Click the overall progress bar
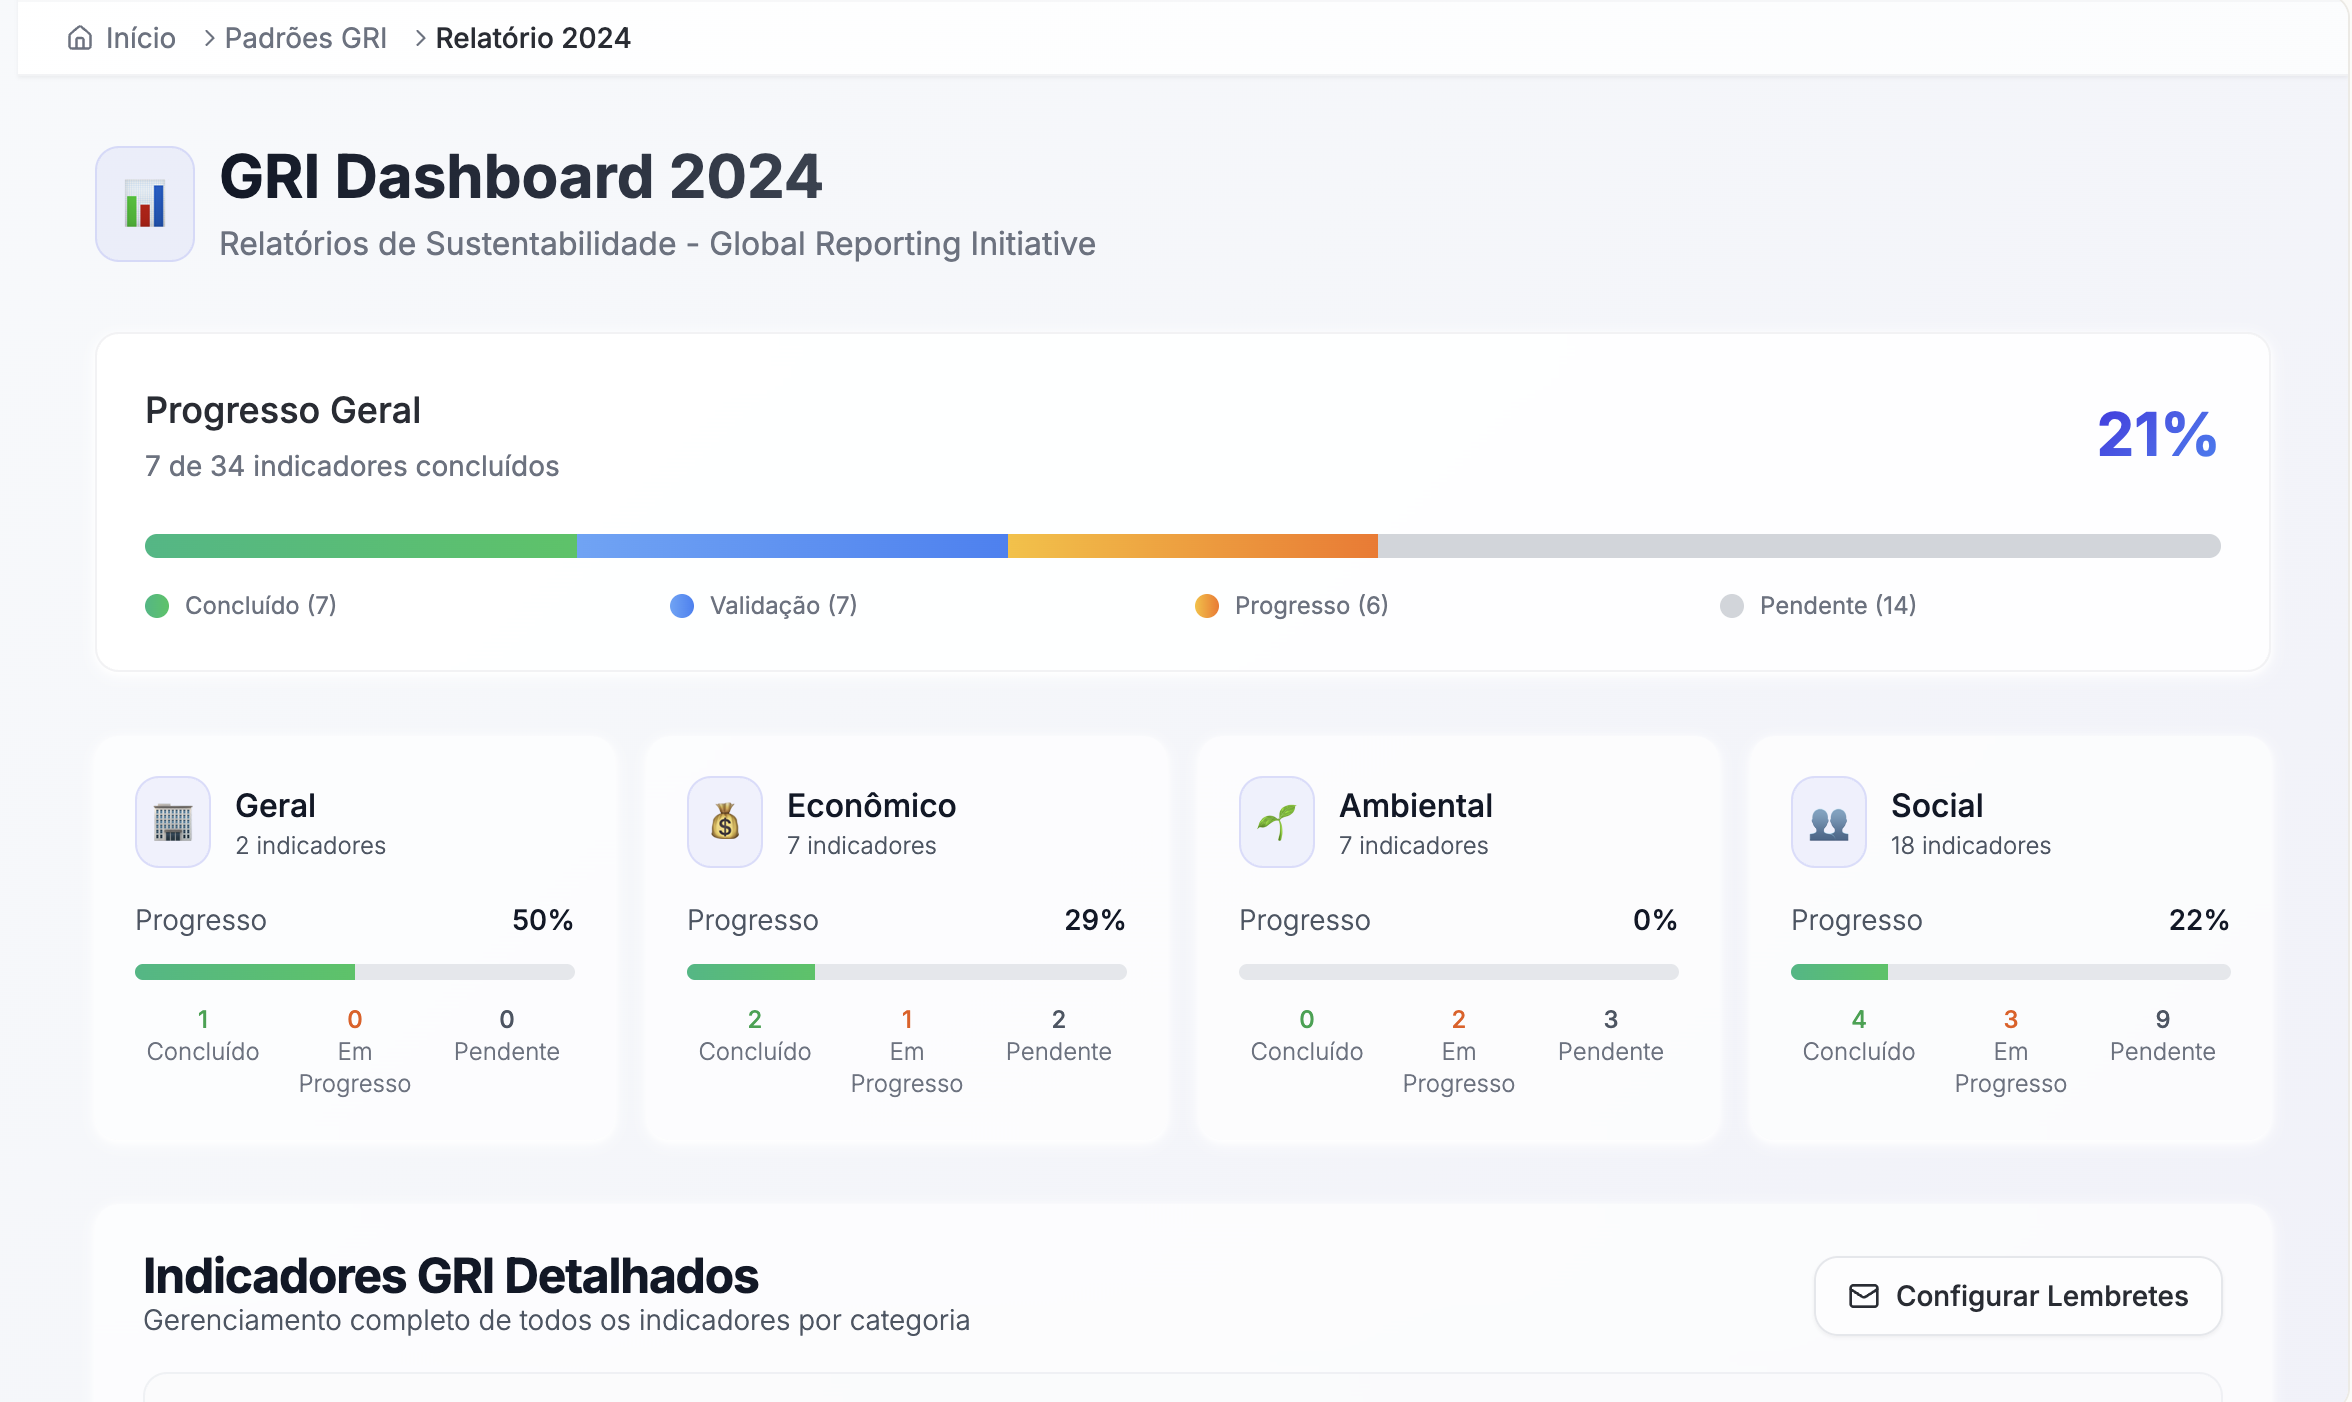 [1182, 546]
